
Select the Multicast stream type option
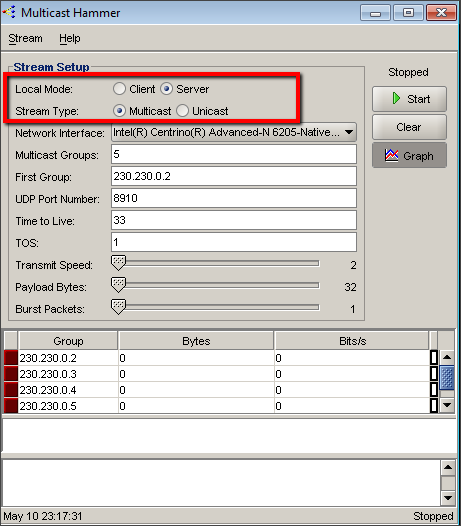pyautogui.click(x=119, y=111)
